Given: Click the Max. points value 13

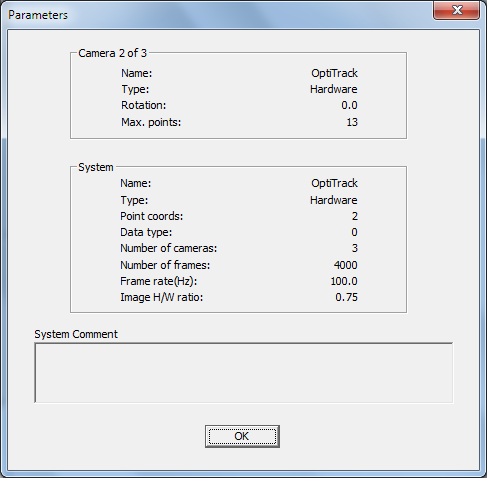Looking at the screenshot, I should click(x=352, y=122).
